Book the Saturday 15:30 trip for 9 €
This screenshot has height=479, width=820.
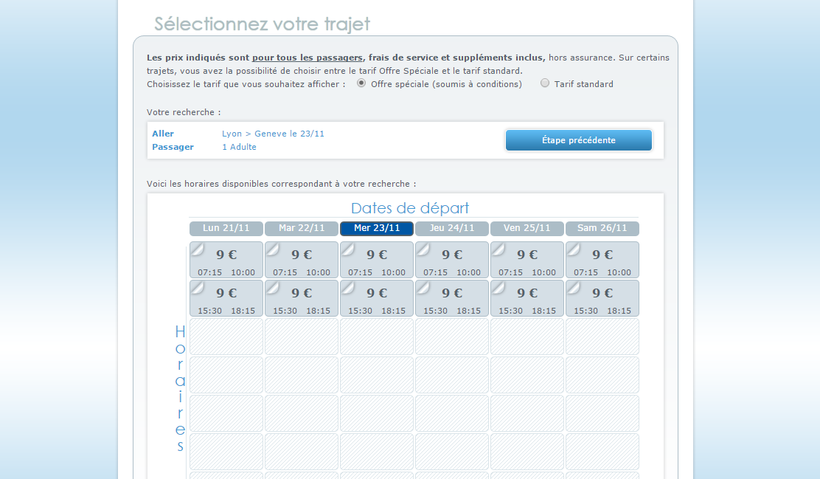(x=602, y=298)
